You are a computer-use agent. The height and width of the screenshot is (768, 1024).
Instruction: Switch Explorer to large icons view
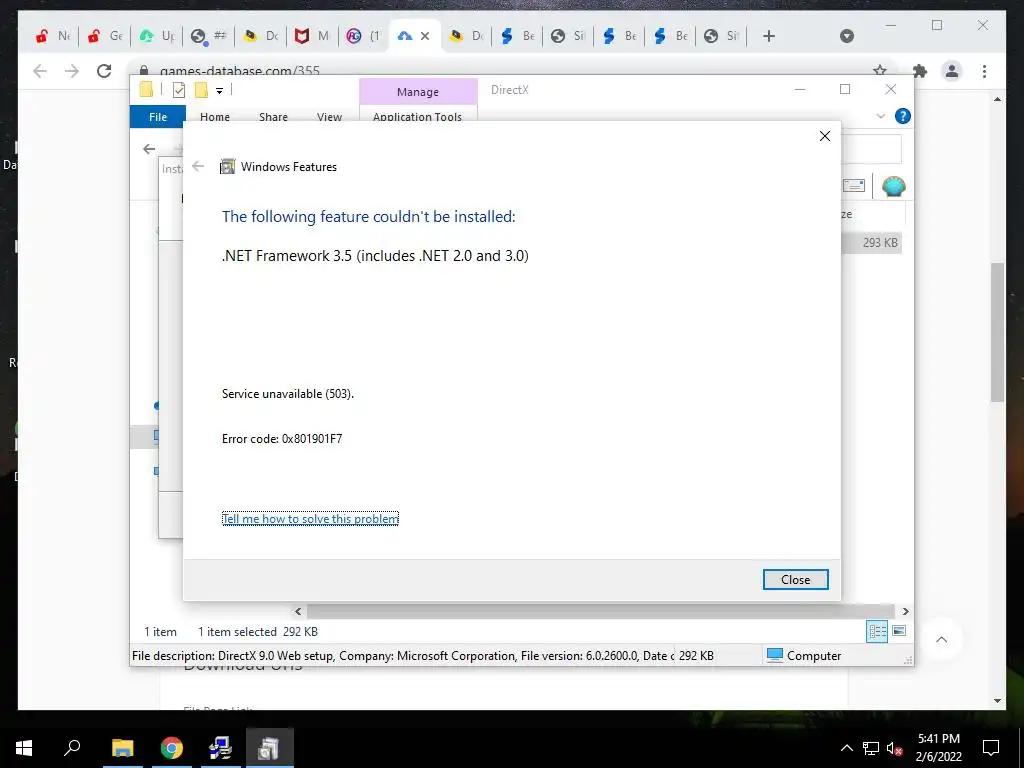pyautogui.click(x=899, y=631)
